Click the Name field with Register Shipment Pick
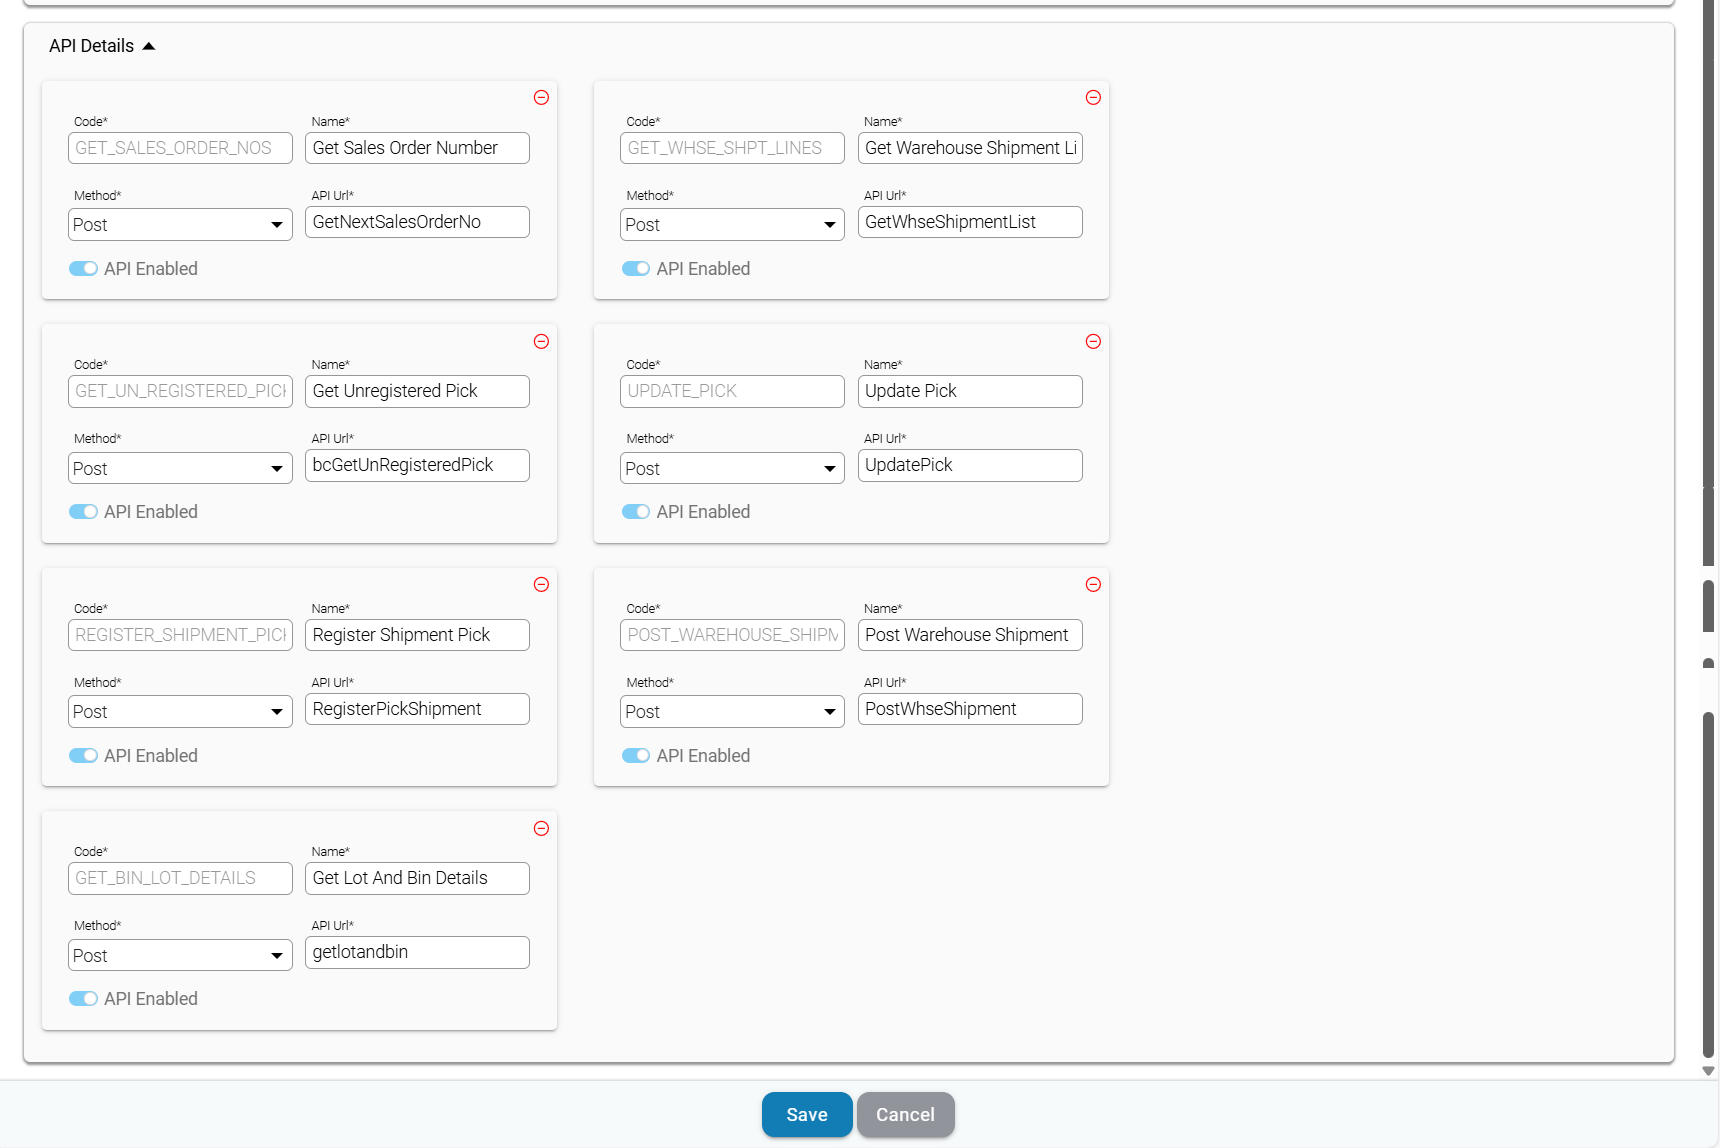1720x1148 pixels. coord(417,635)
